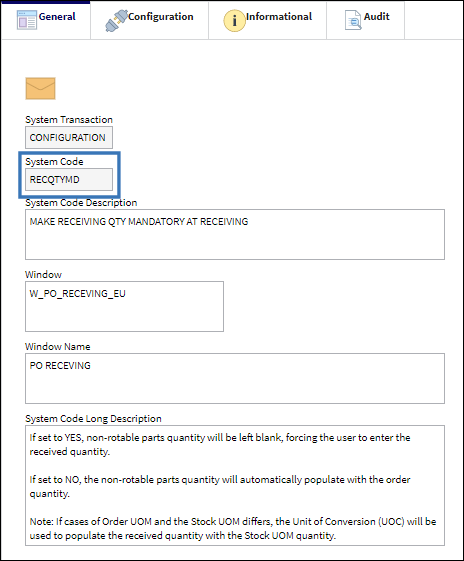Image resolution: width=464 pixels, height=561 pixels.
Task: Click the System Transaction field showing CONFIGURATION
Action: pyautogui.click(x=69, y=137)
